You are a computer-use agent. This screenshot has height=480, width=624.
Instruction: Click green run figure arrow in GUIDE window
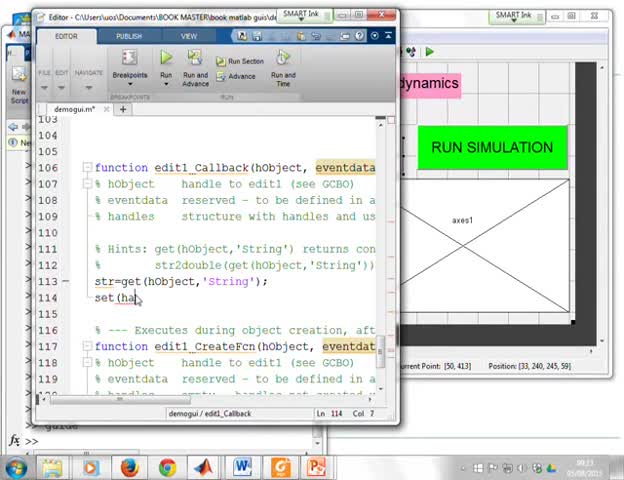429,52
